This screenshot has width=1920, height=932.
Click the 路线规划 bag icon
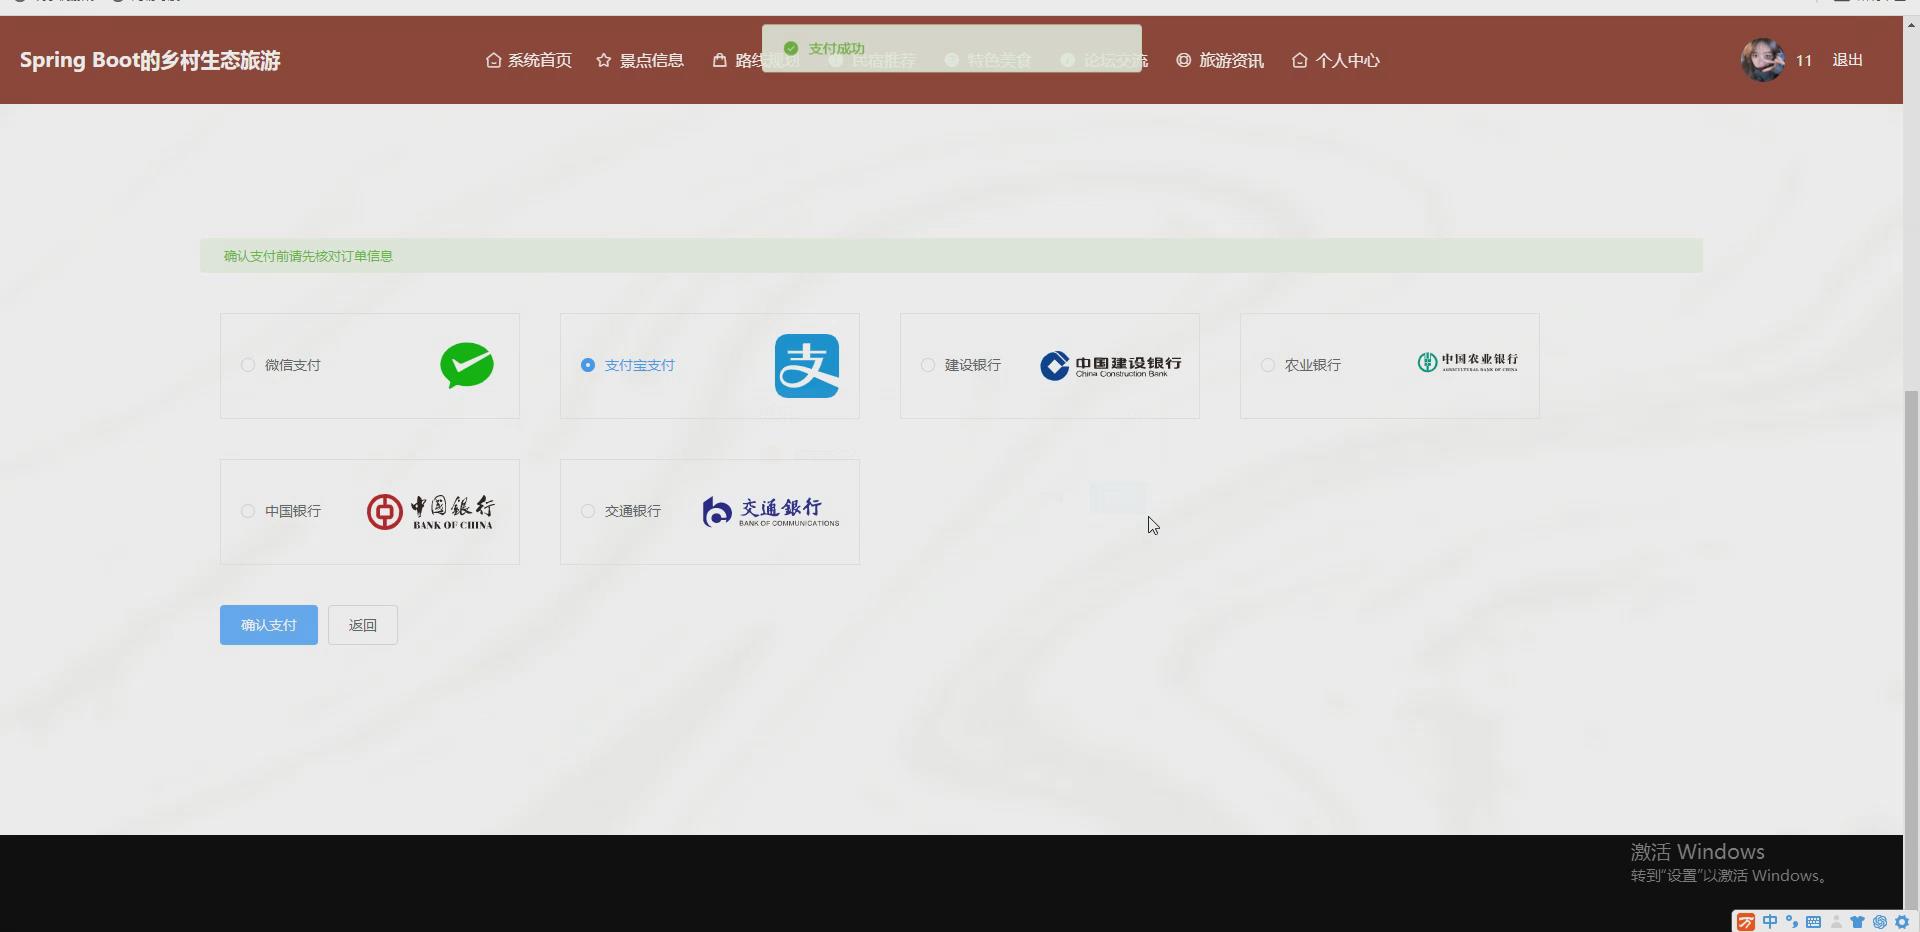tap(721, 60)
